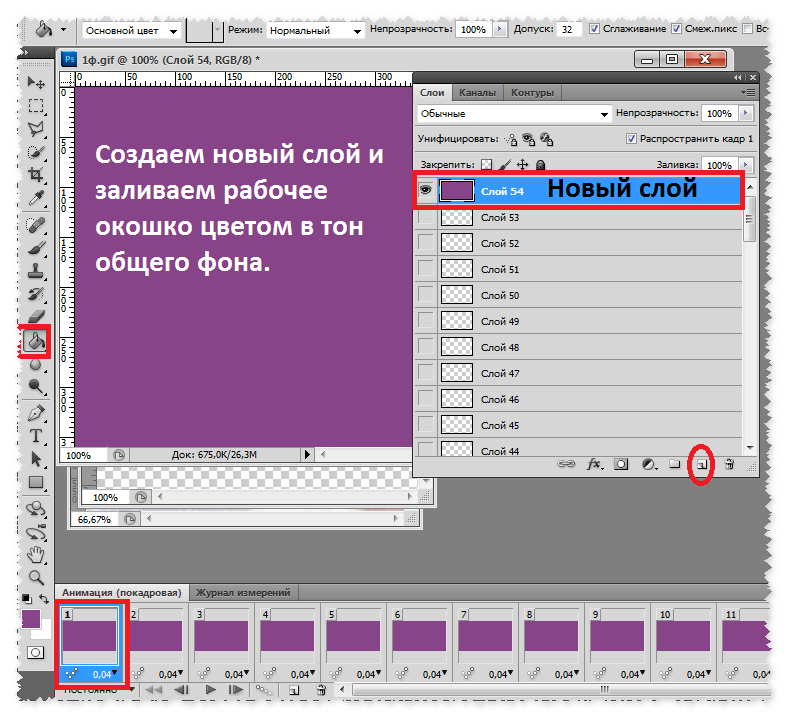Select the Rectangular Marquee tool
The image size is (788, 720).
36,106
